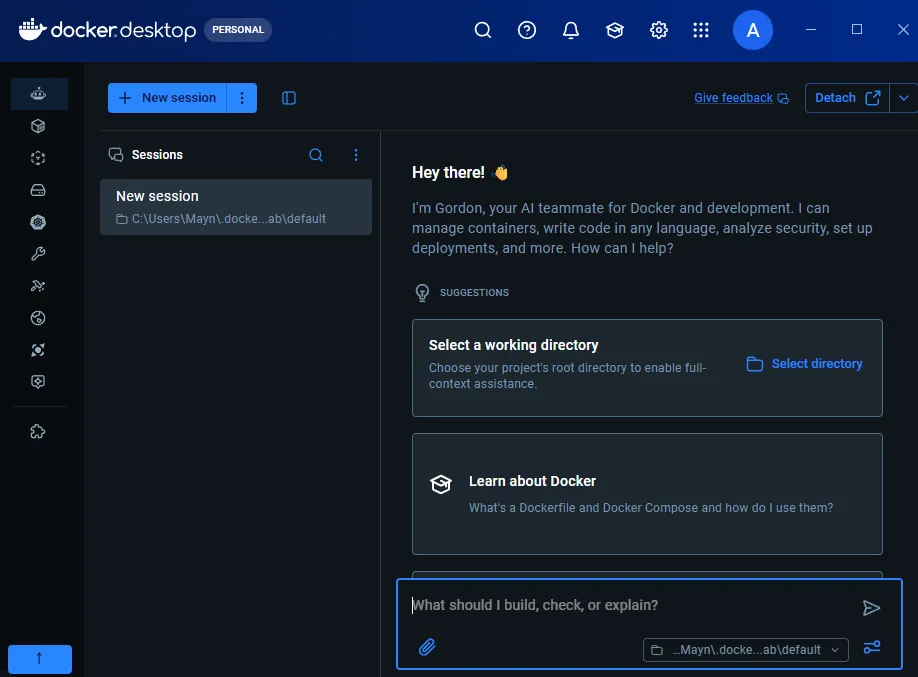The width and height of the screenshot is (918, 677).
Task: Click the New session button
Action: (167, 98)
